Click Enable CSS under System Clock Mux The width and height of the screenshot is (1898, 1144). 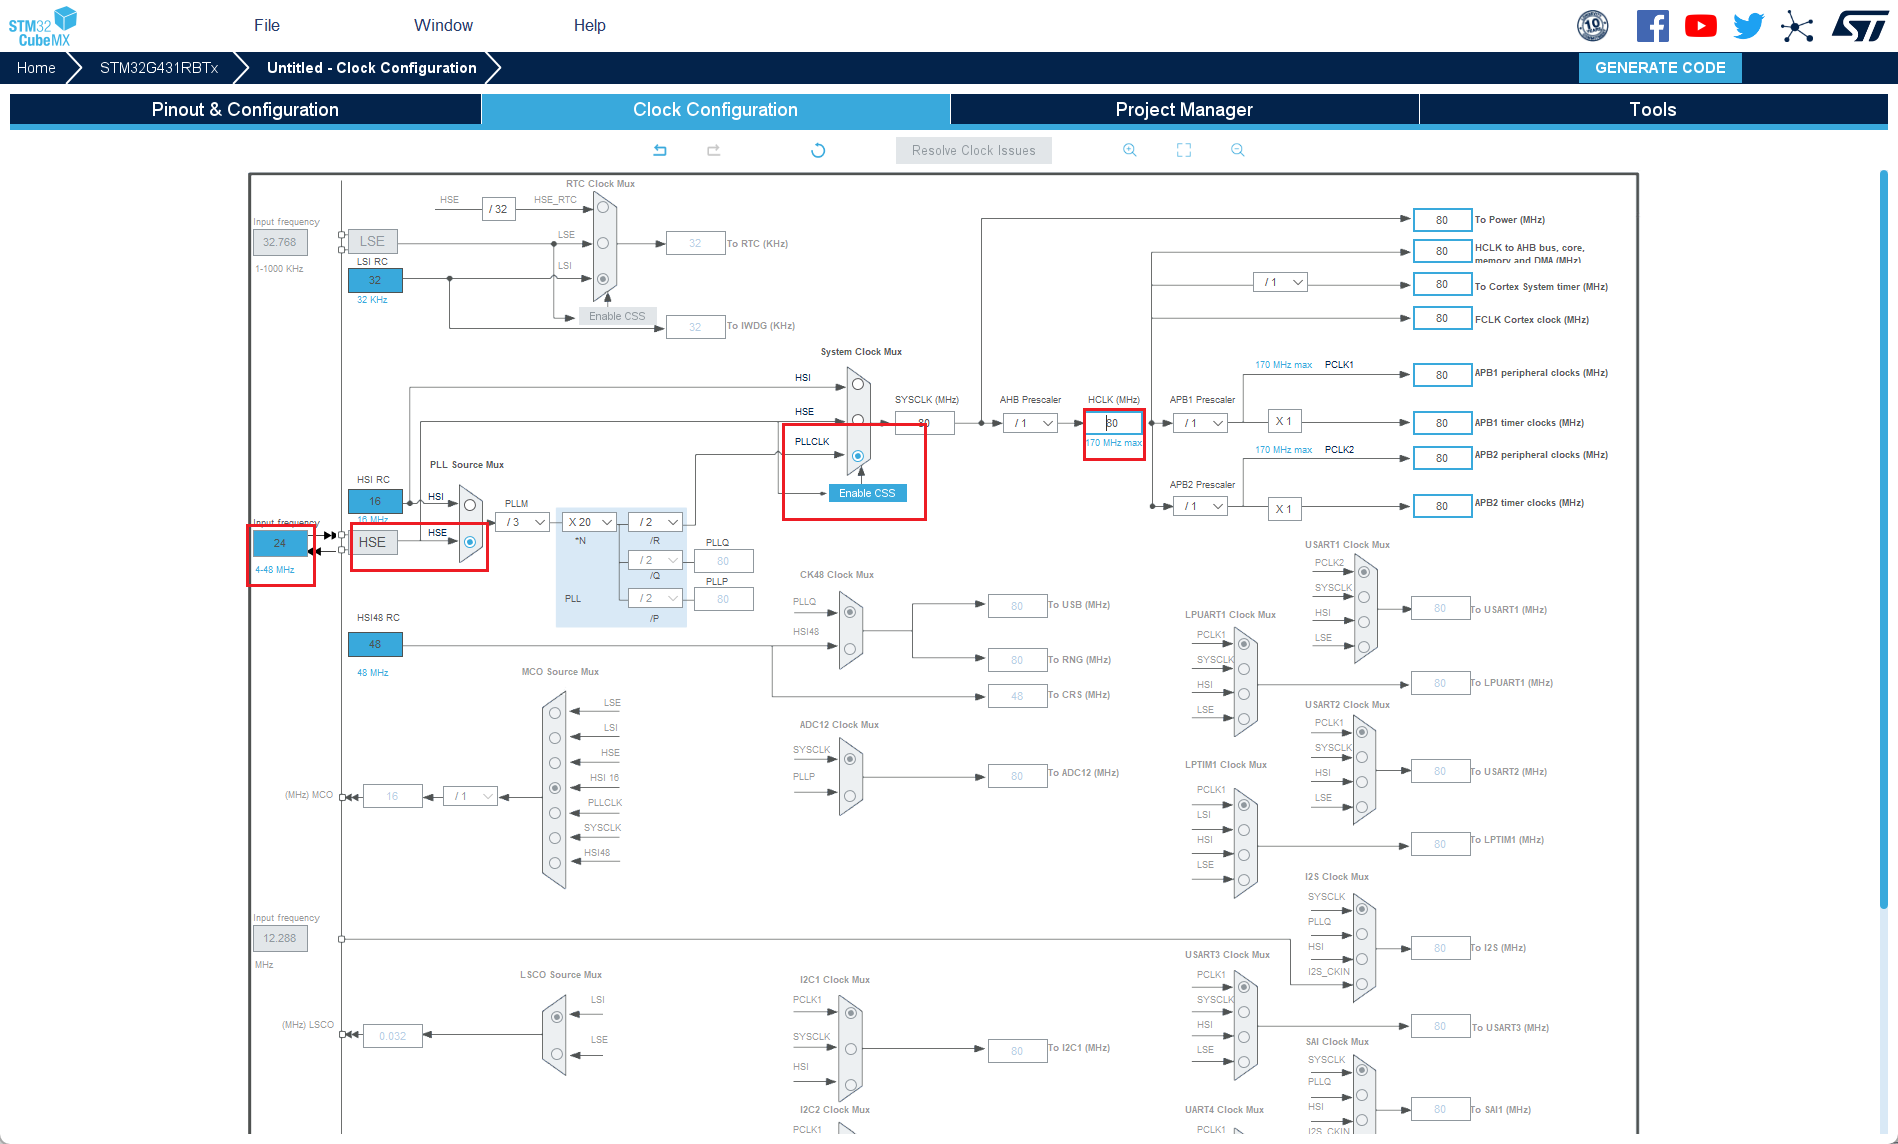(x=867, y=493)
